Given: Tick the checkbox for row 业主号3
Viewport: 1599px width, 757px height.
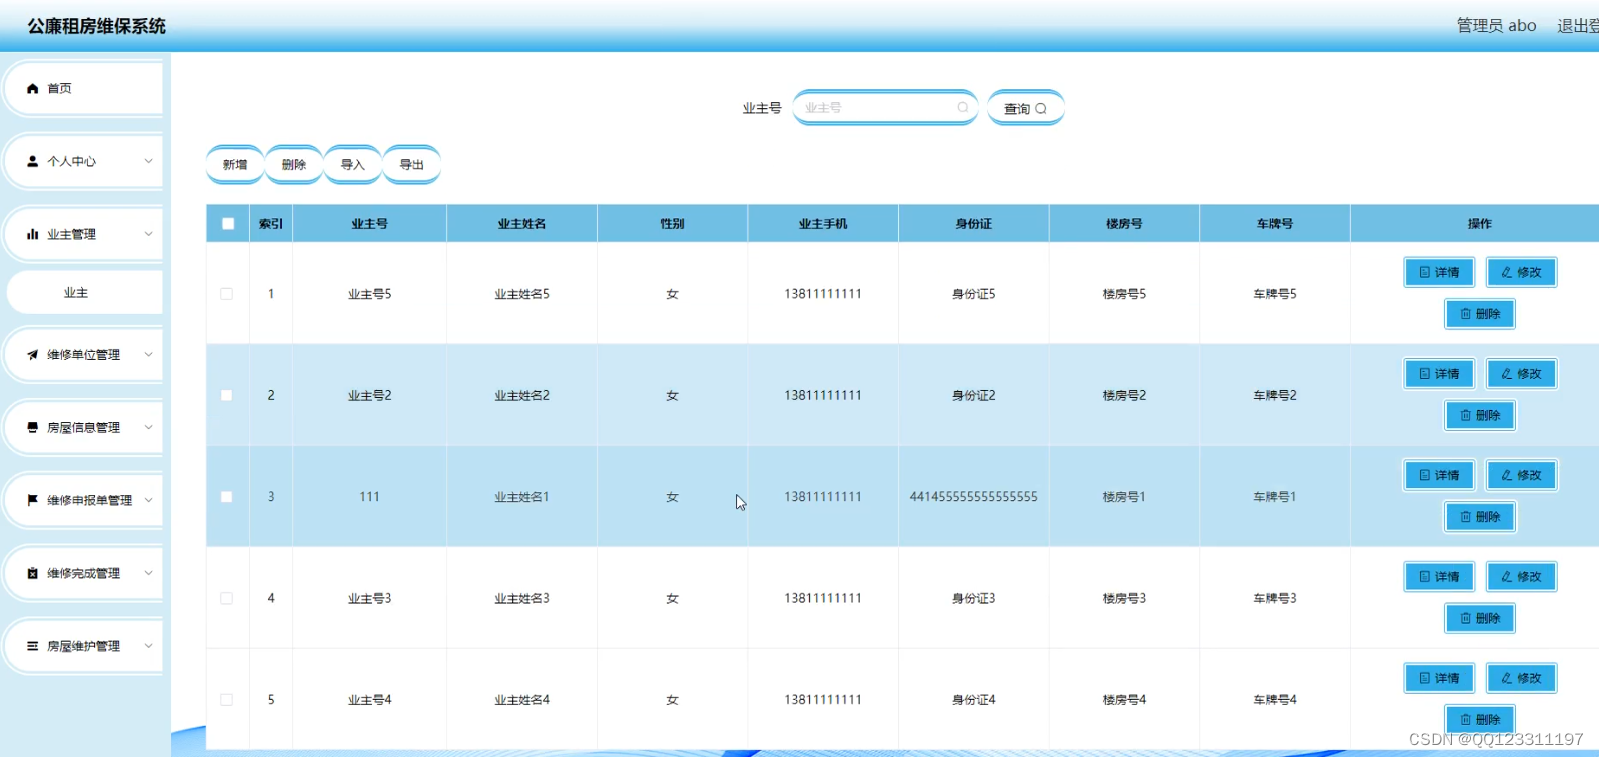Looking at the screenshot, I should [227, 598].
